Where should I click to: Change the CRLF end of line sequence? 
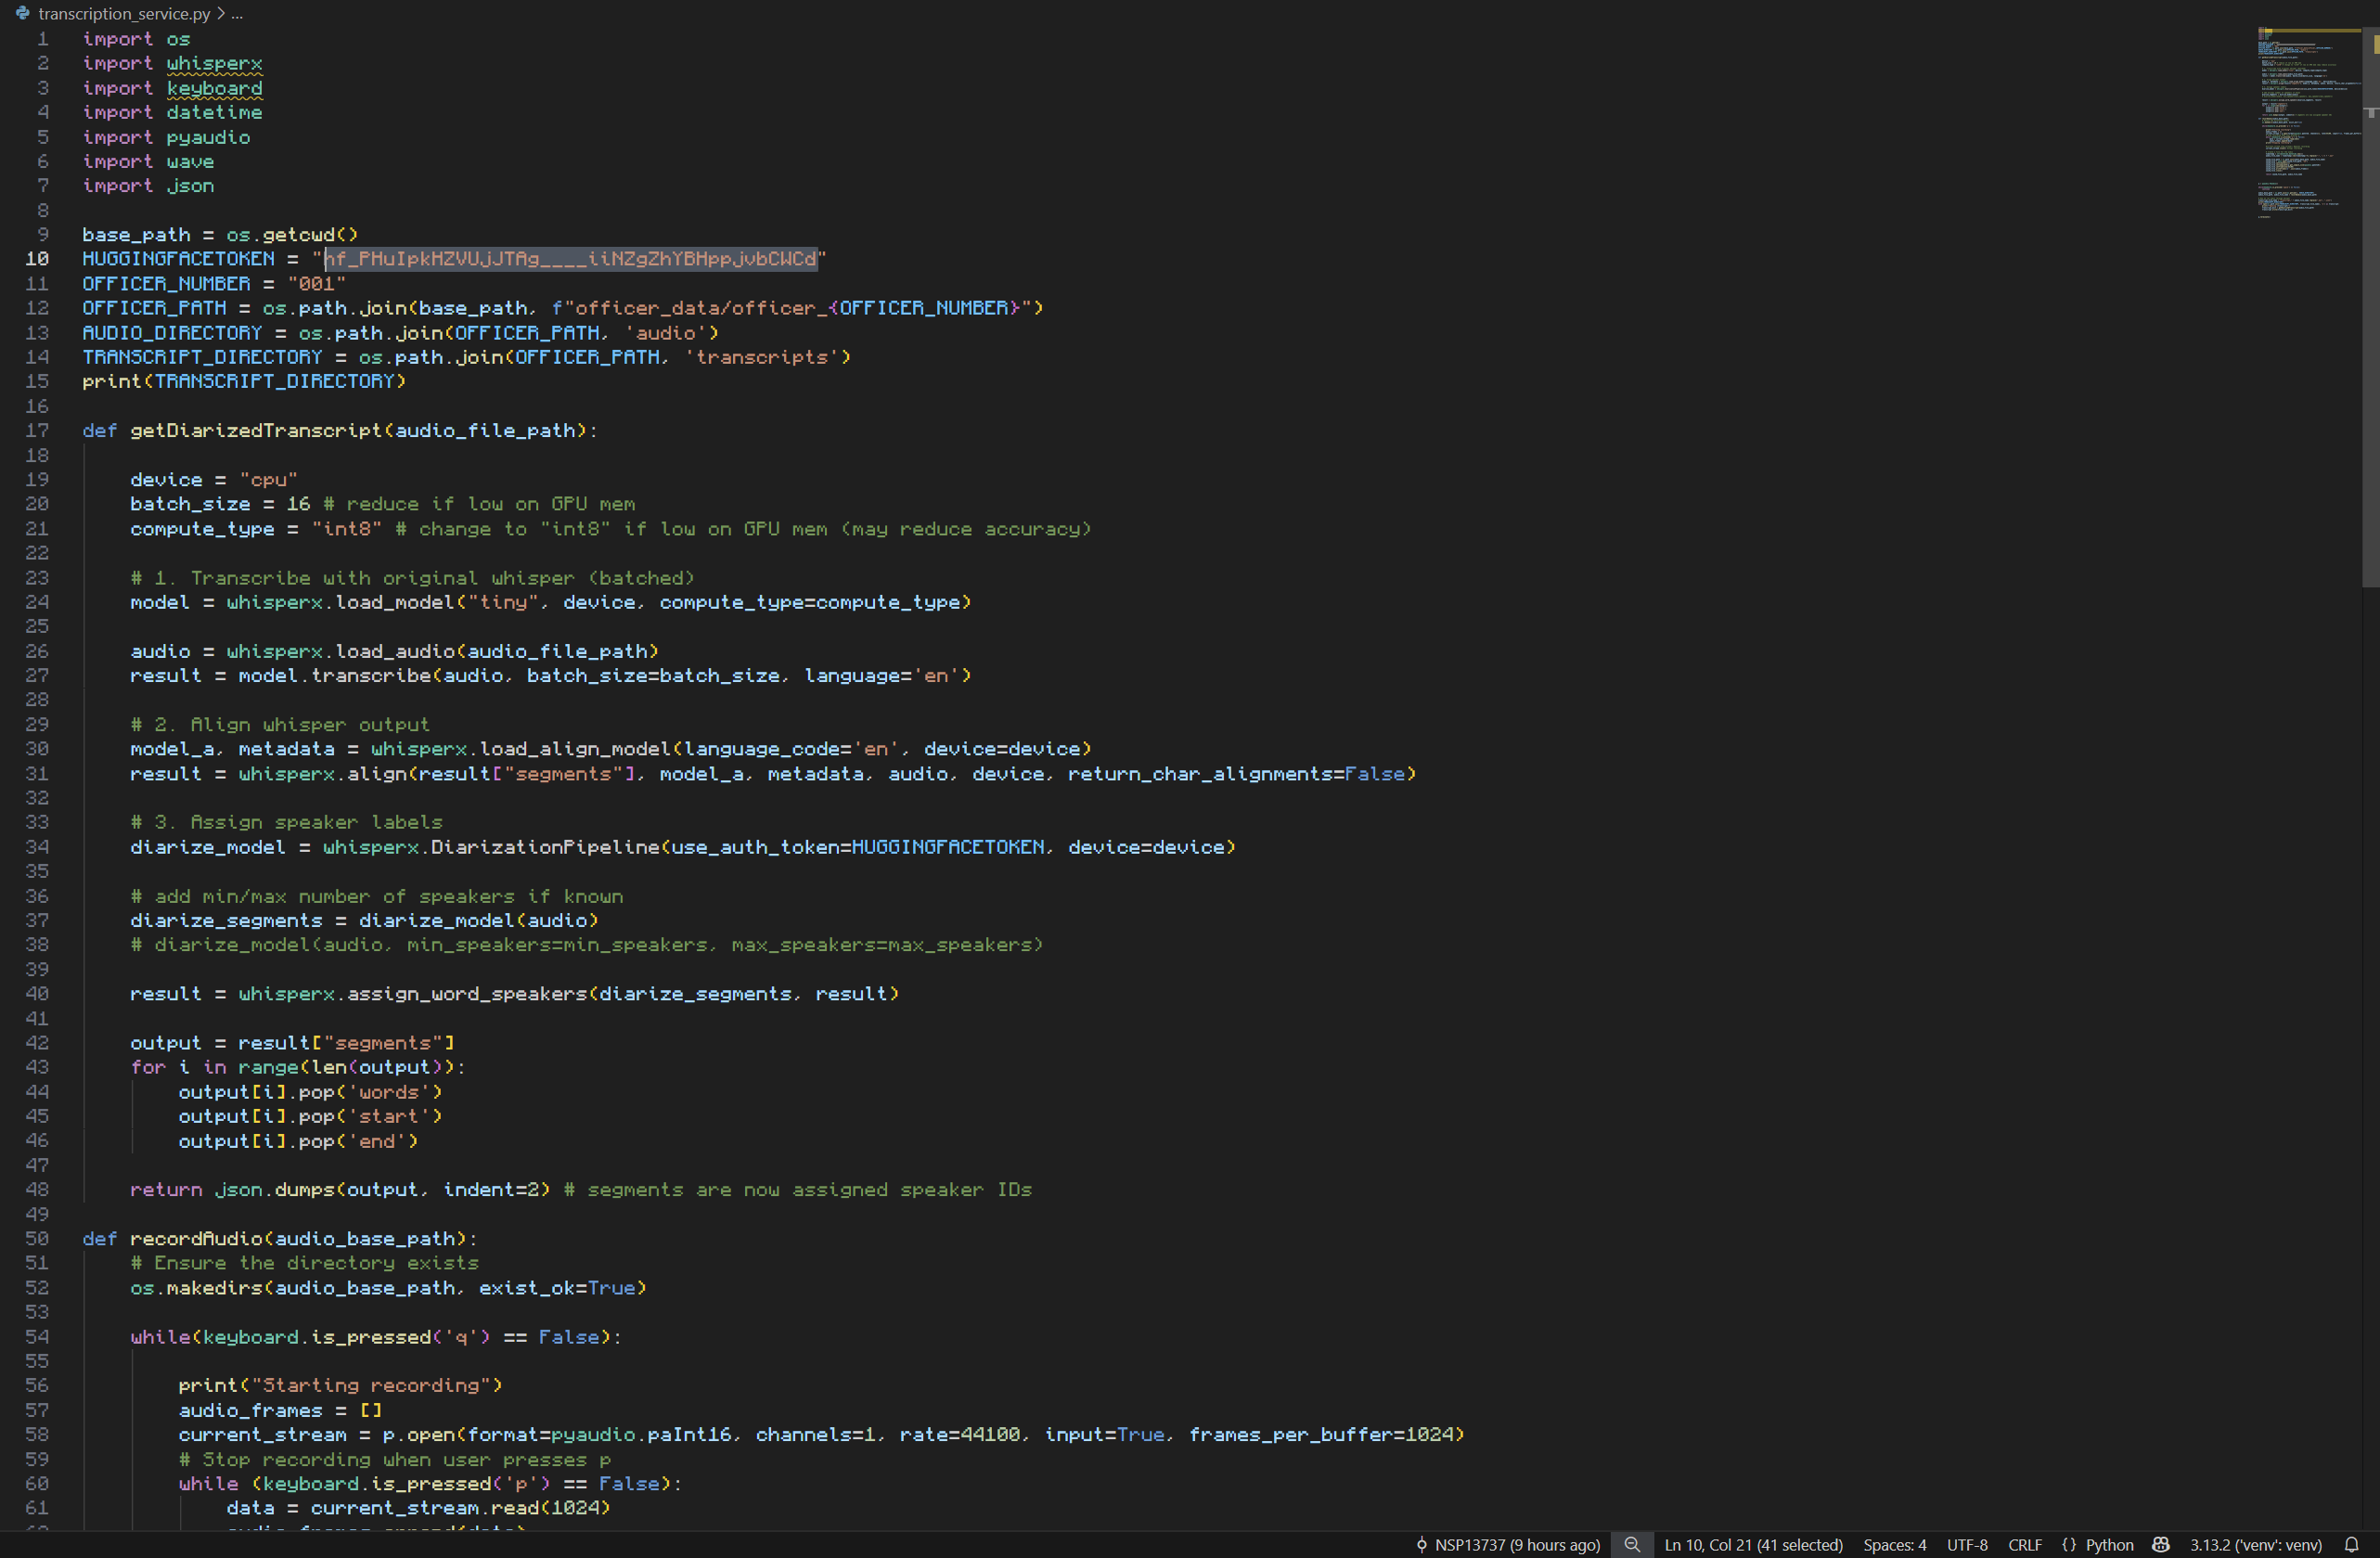coord(2024,1544)
